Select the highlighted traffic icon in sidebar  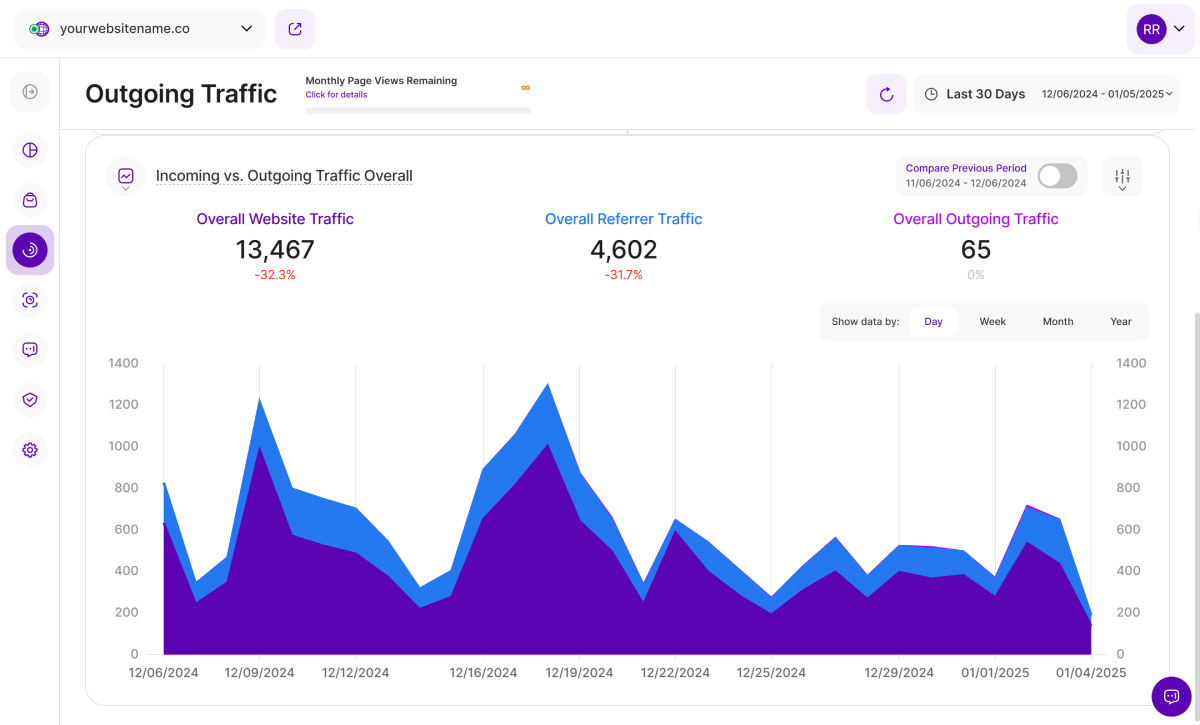tap(30, 250)
